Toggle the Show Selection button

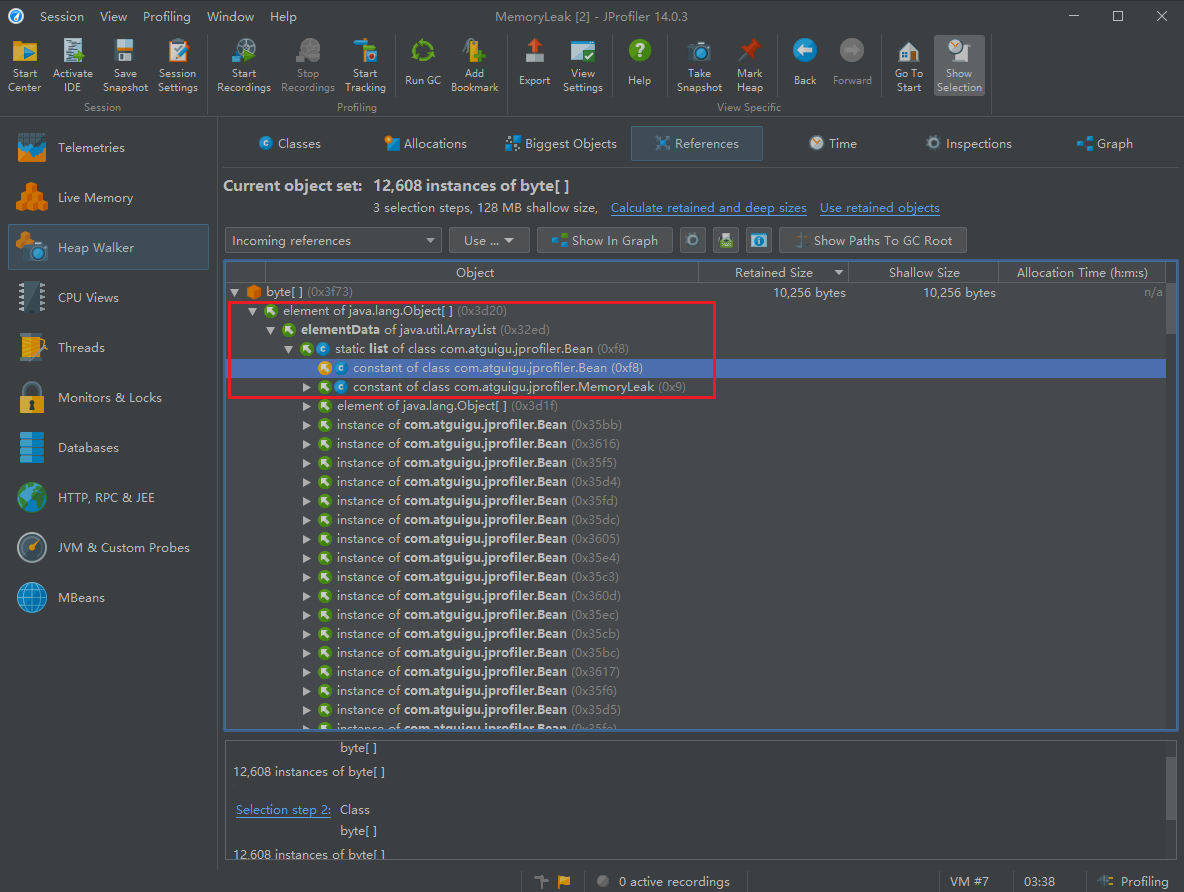(959, 66)
